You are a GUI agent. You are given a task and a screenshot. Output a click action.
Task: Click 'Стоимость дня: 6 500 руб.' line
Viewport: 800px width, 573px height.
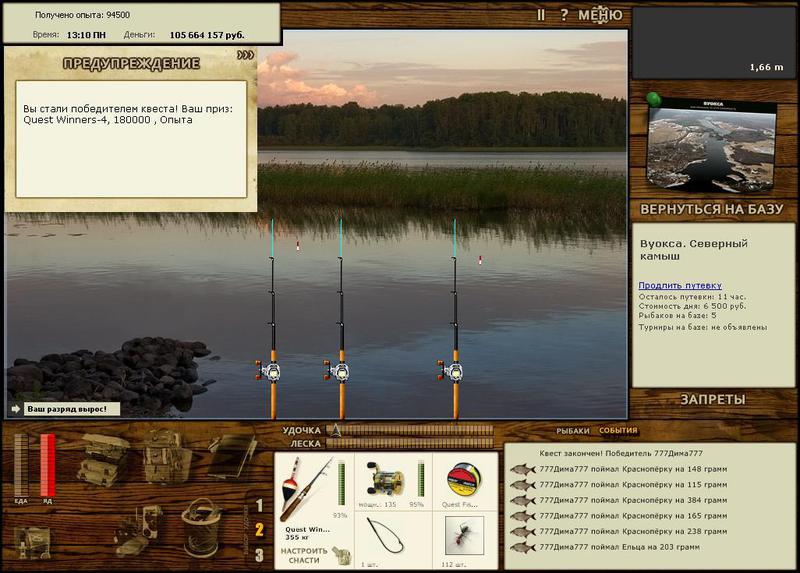point(692,306)
